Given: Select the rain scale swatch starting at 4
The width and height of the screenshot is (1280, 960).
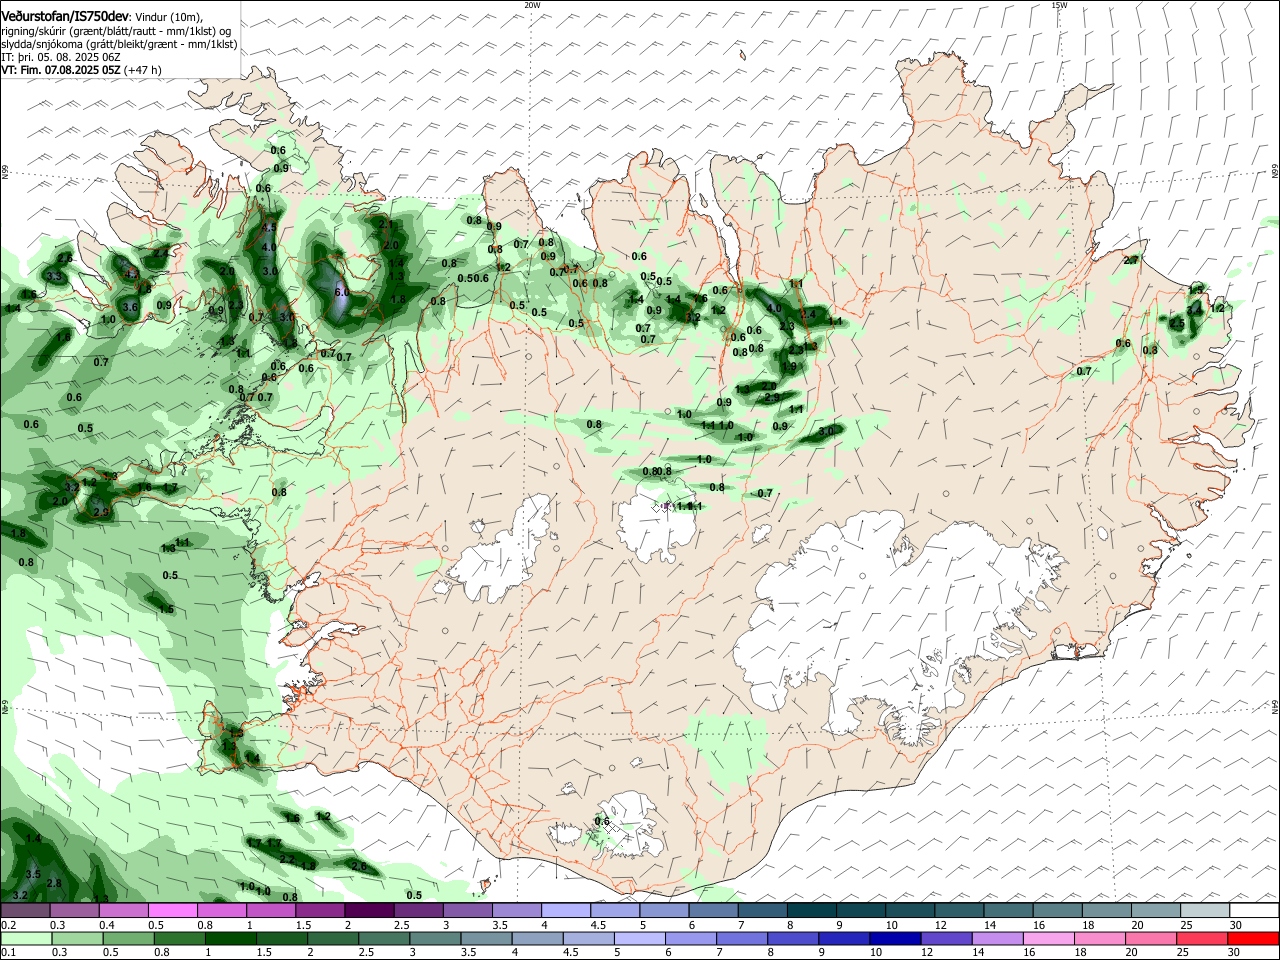Looking at the screenshot, I should click(x=536, y=938).
